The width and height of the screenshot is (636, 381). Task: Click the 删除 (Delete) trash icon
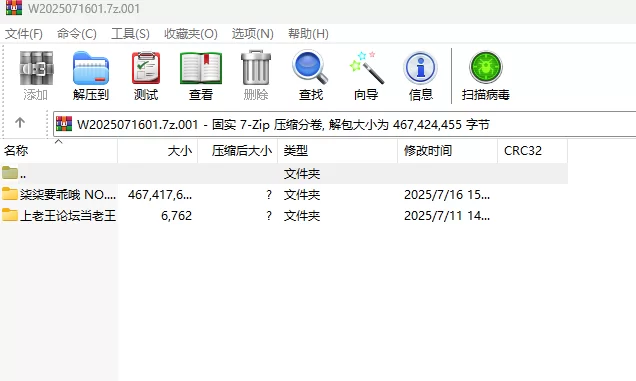256,67
